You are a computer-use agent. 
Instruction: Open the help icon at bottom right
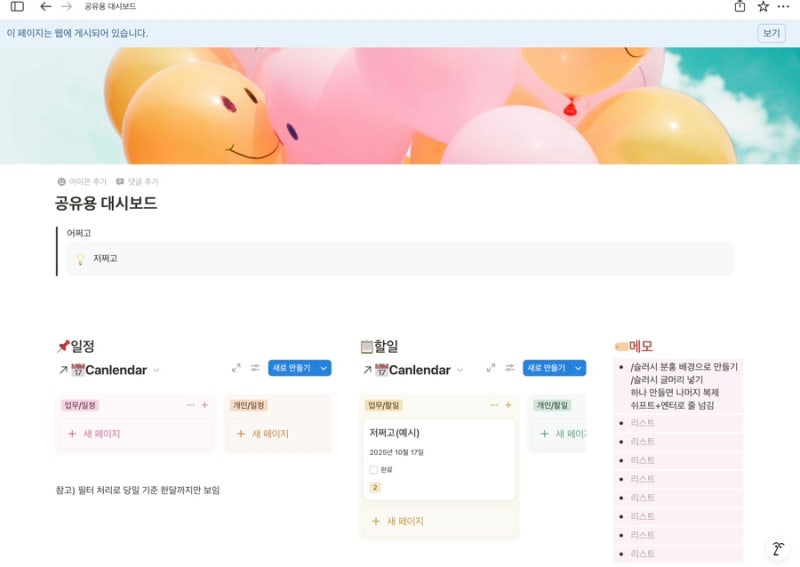(x=778, y=549)
